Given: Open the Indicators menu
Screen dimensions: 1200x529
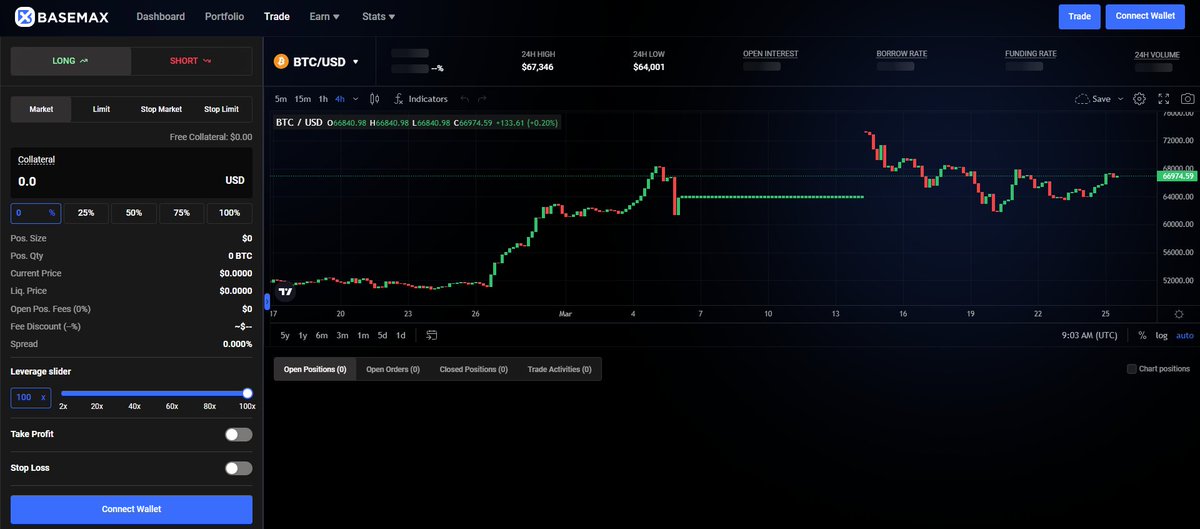Looking at the screenshot, I should click(421, 99).
